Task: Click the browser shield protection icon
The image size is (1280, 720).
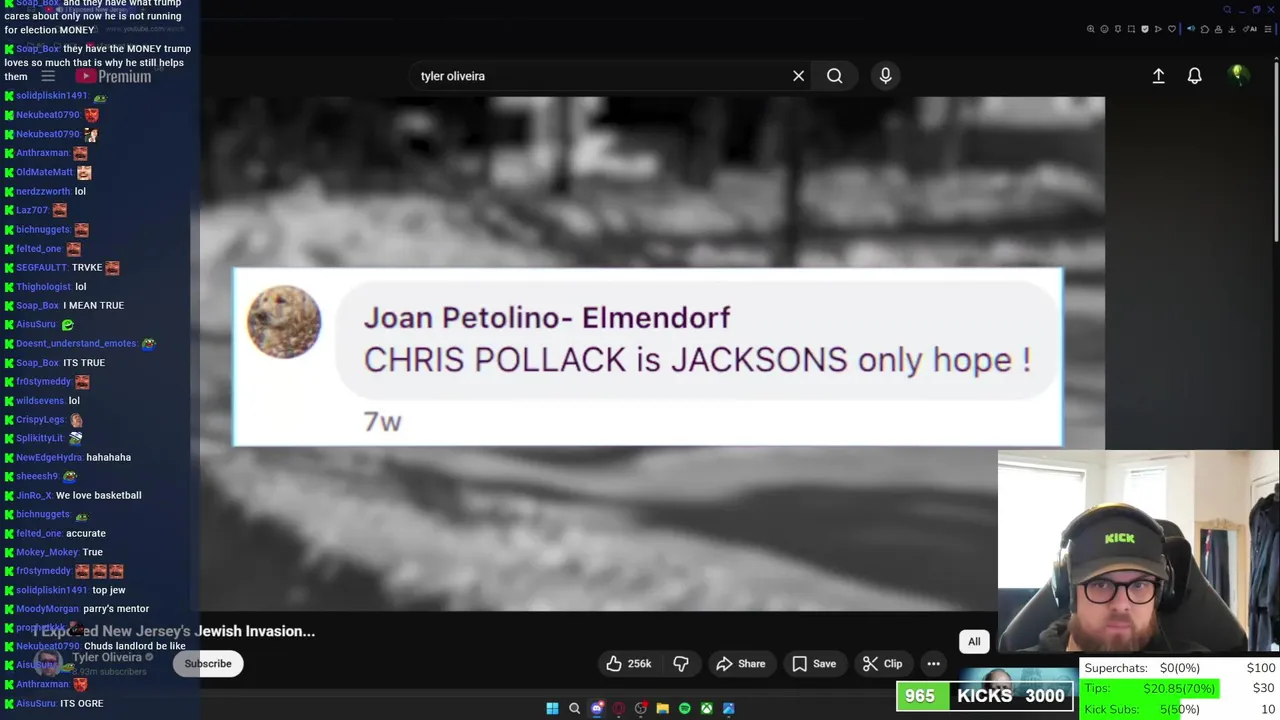Action: (x=1145, y=29)
